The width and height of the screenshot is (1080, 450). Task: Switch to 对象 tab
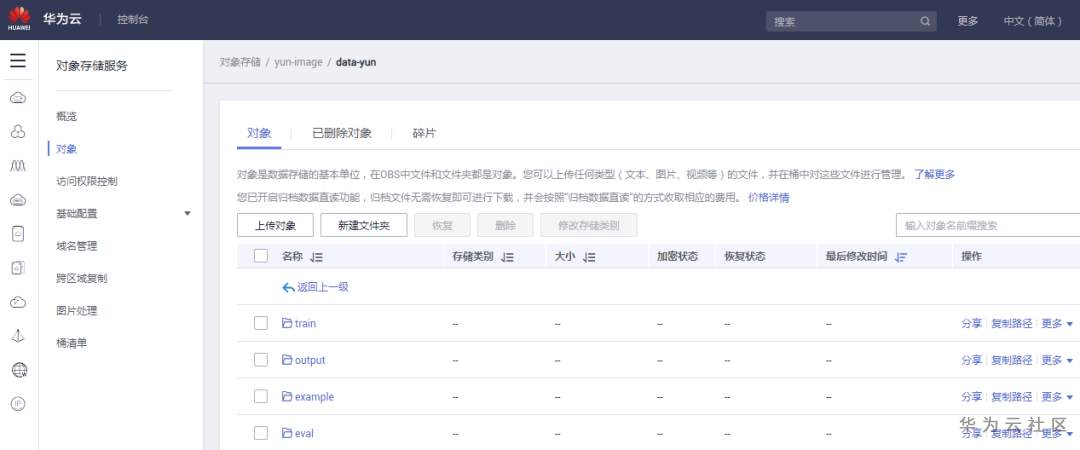coord(259,134)
